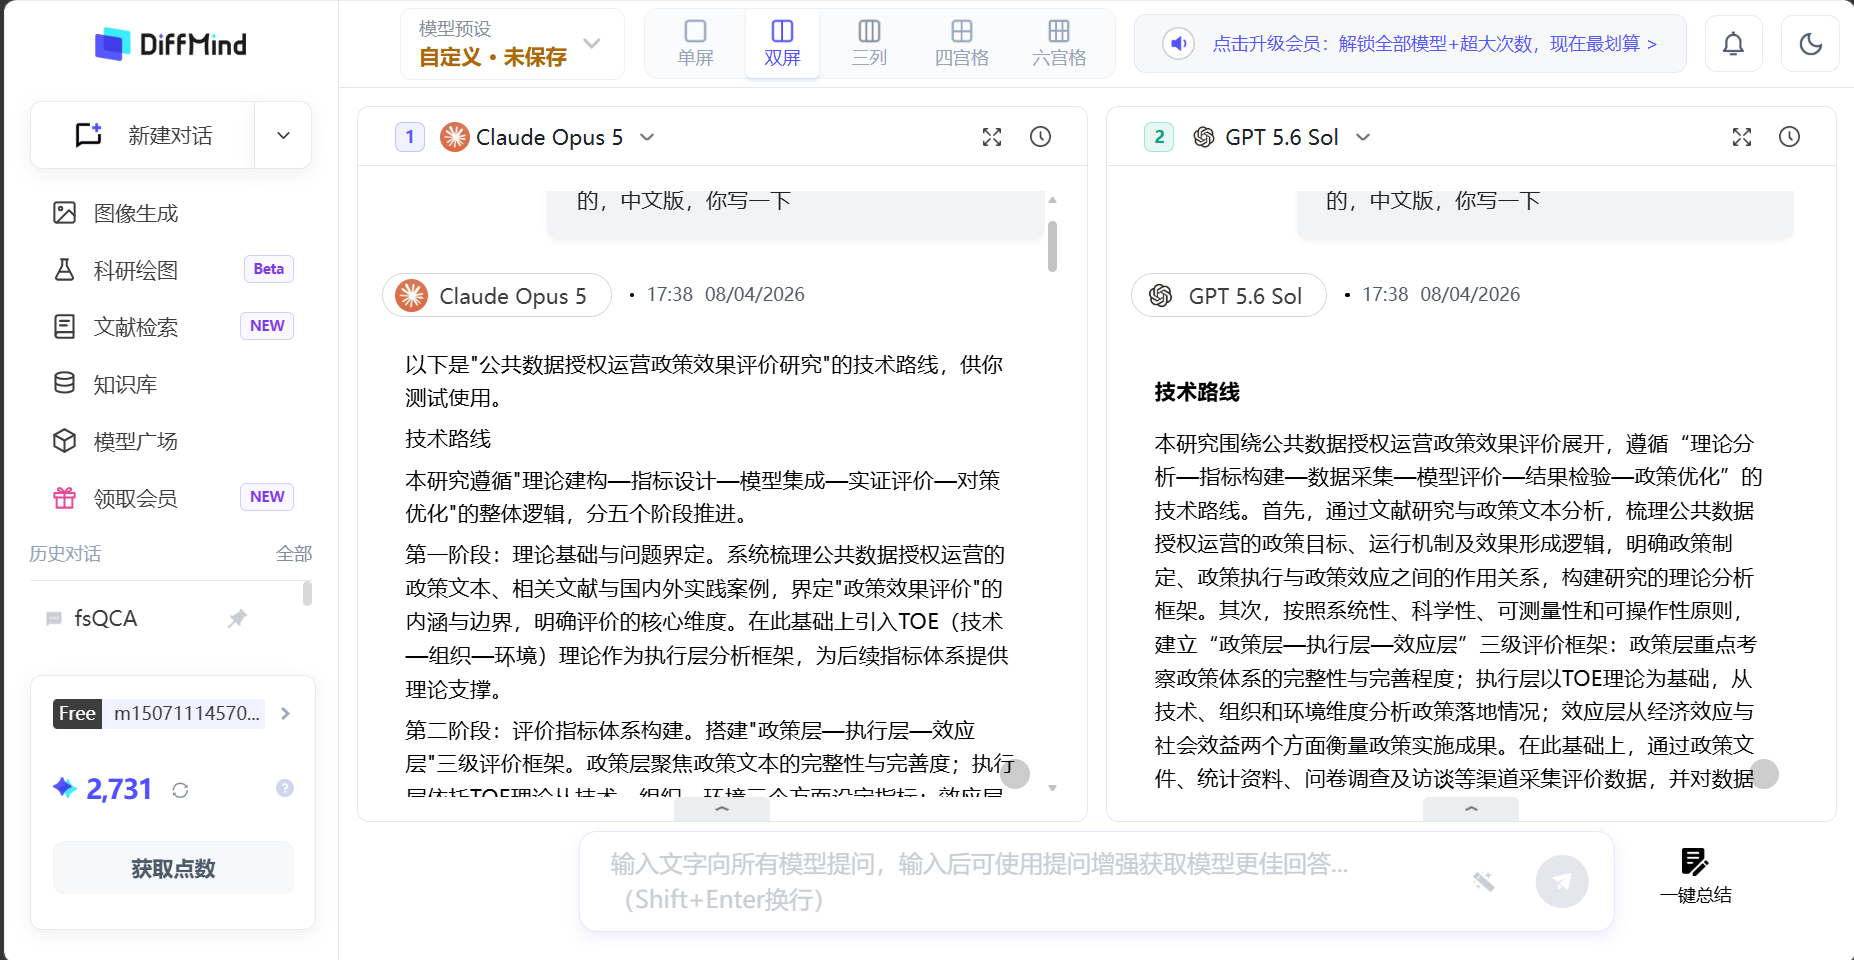Switch to 四宫格 layout
The image size is (1854, 960).
[961, 43]
